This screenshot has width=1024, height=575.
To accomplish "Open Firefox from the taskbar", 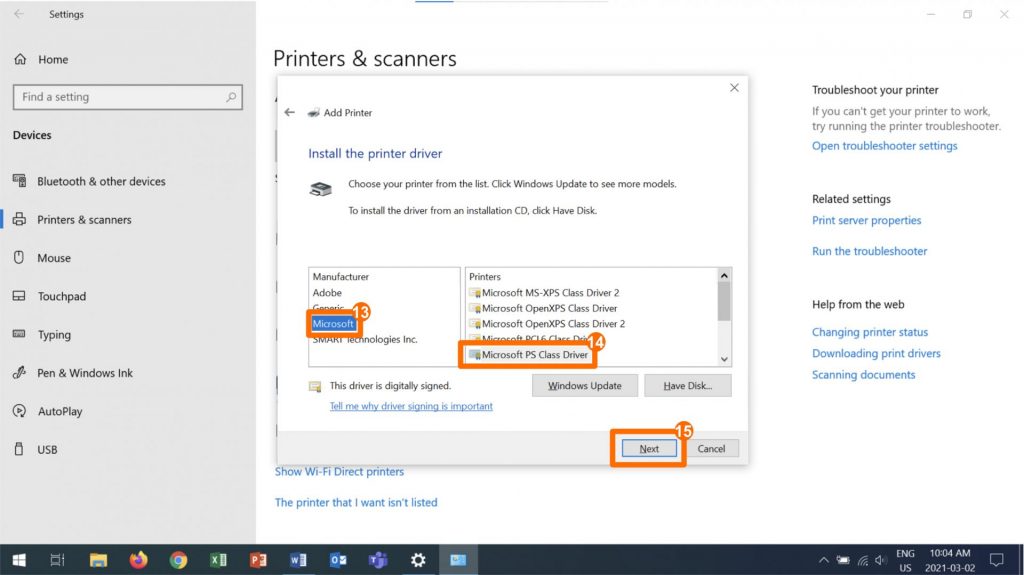I will [138, 560].
